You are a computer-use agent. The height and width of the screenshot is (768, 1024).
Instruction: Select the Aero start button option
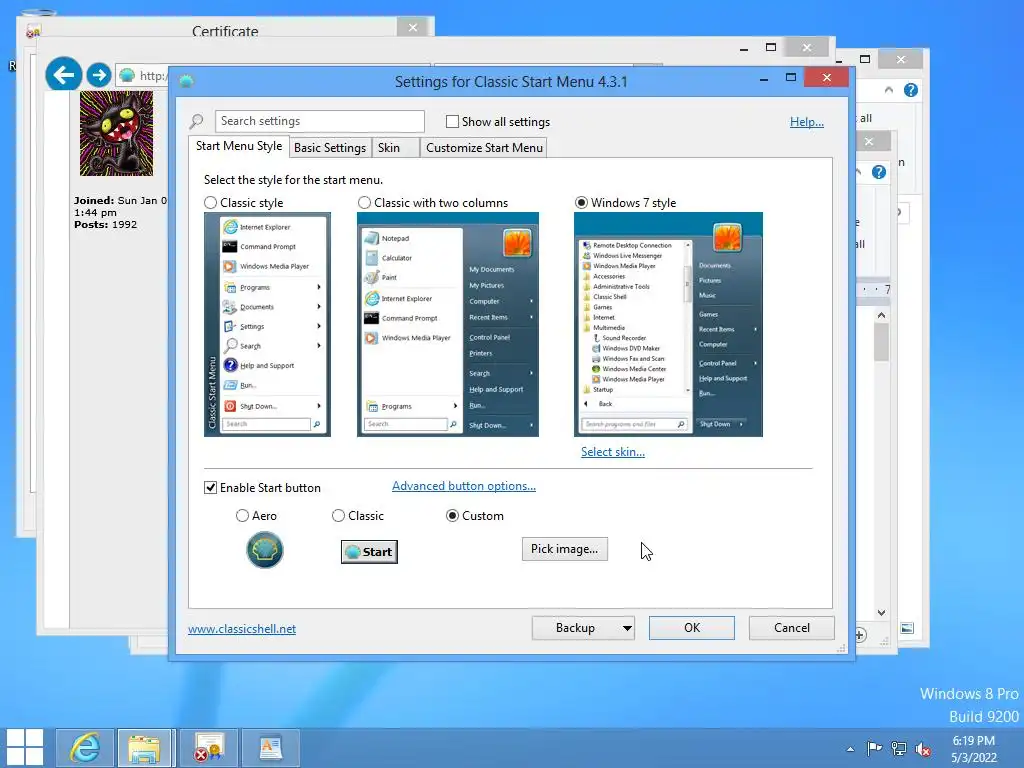[242, 516]
